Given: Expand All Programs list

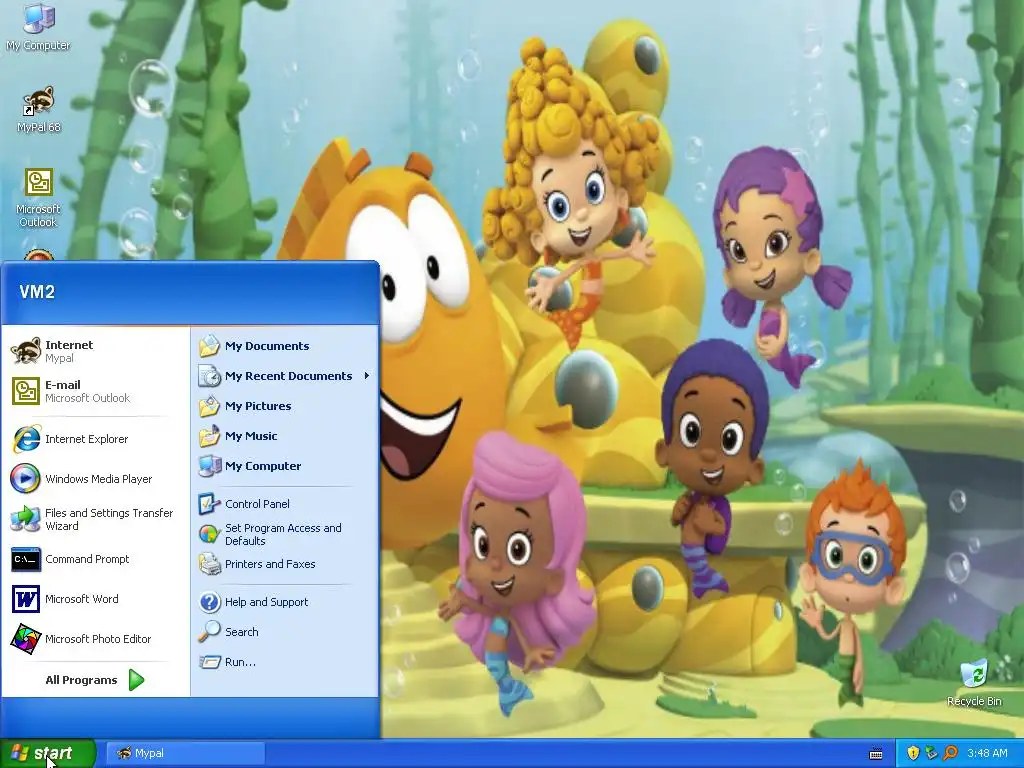Looking at the screenshot, I should tap(95, 680).
